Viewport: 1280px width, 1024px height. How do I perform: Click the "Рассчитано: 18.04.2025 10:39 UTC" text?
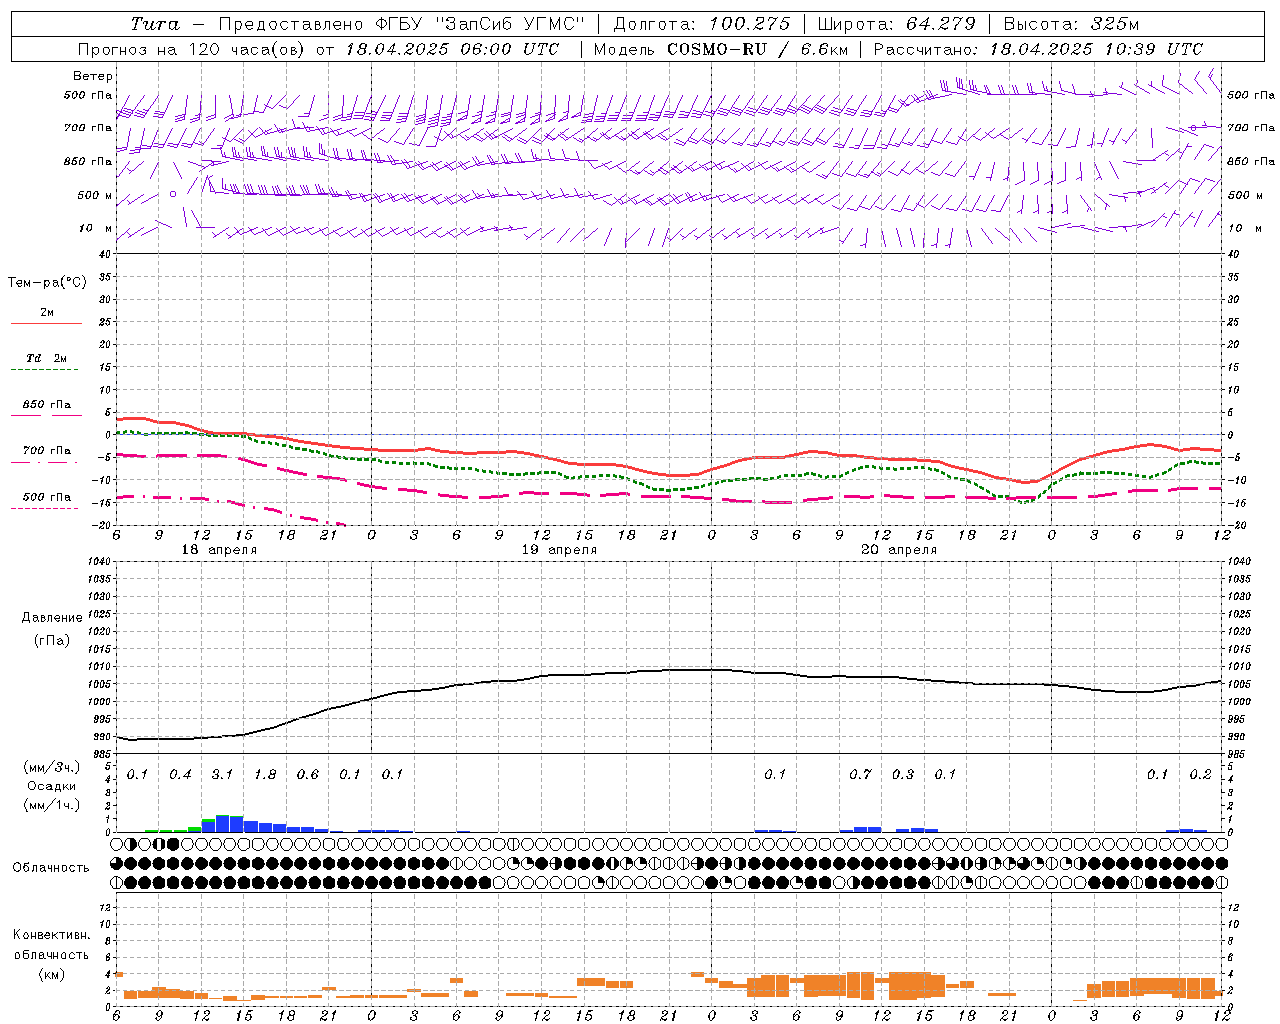tap(1038, 49)
